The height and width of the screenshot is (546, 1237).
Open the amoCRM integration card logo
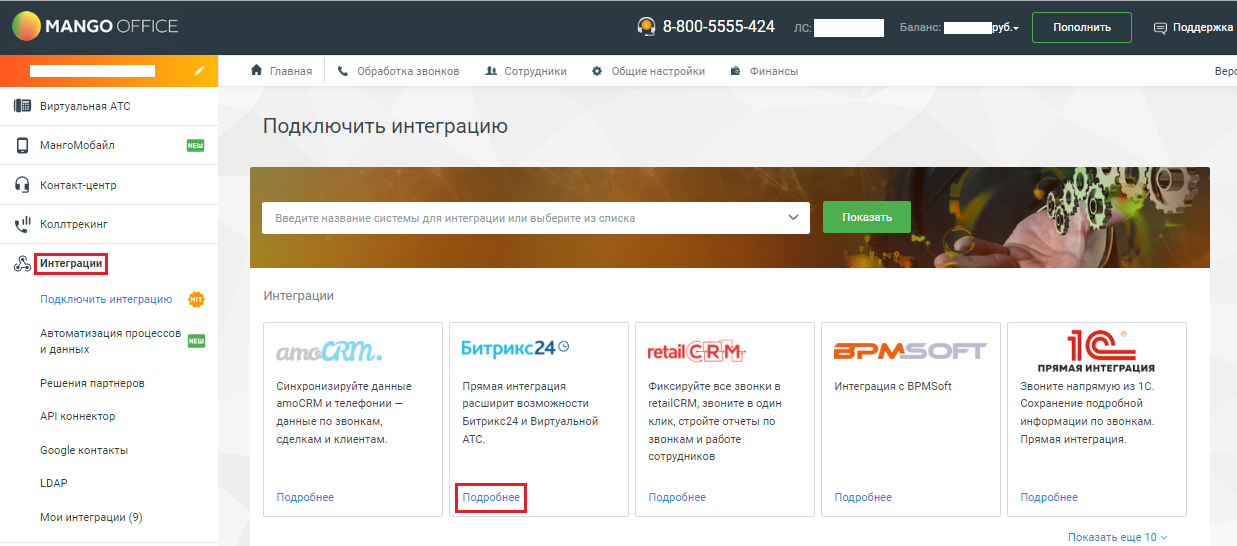pos(329,351)
